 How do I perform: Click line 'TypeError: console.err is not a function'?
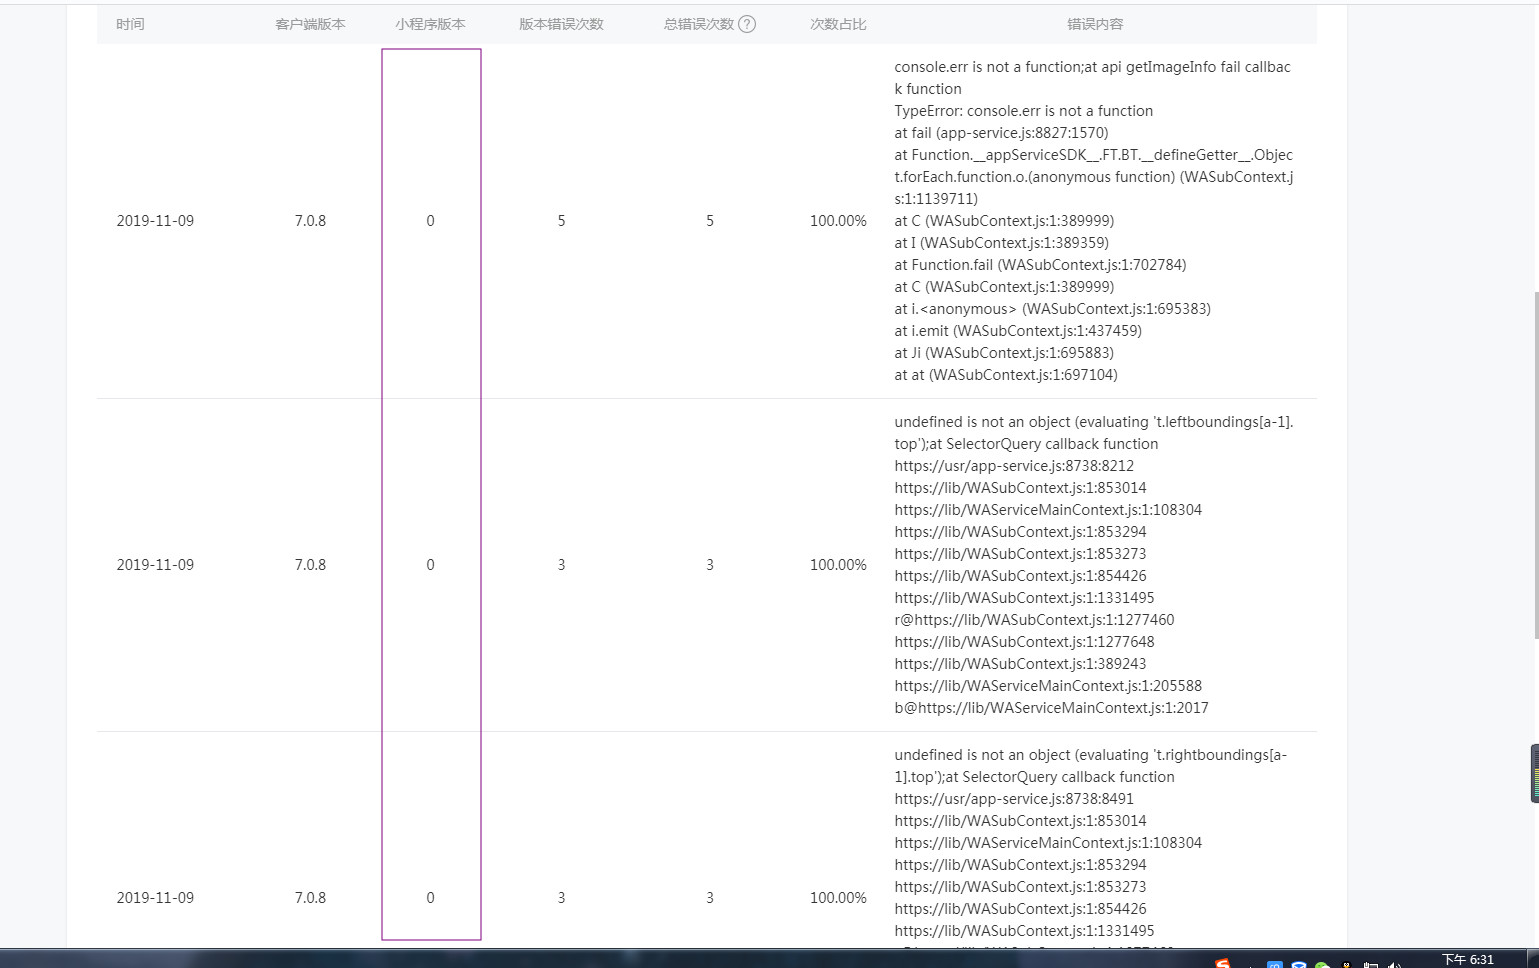pyautogui.click(x=1024, y=111)
